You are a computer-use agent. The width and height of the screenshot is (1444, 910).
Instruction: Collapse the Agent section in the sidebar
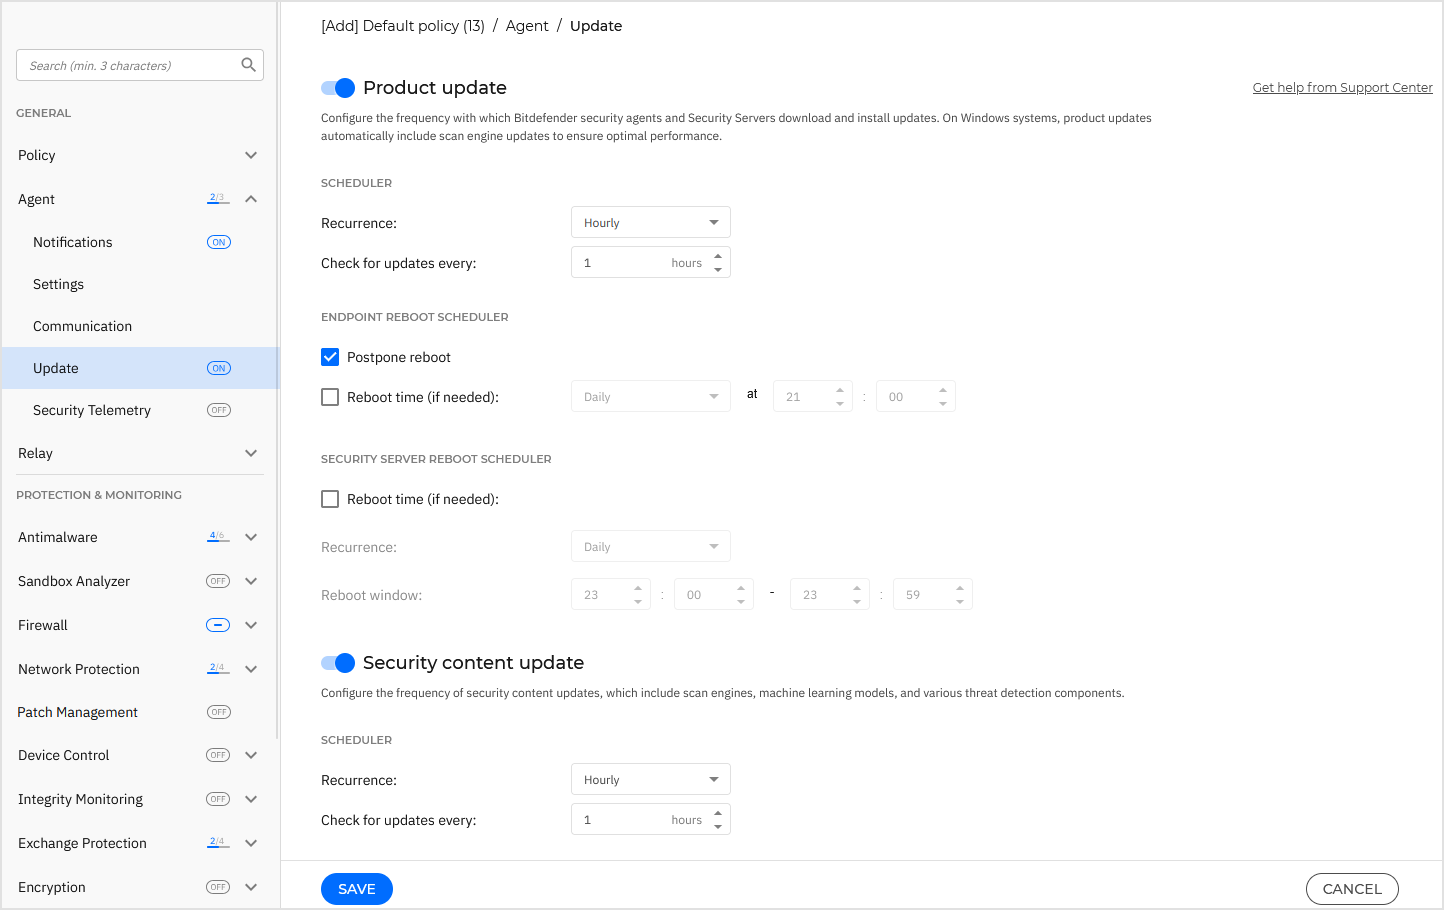(x=251, y=198)
